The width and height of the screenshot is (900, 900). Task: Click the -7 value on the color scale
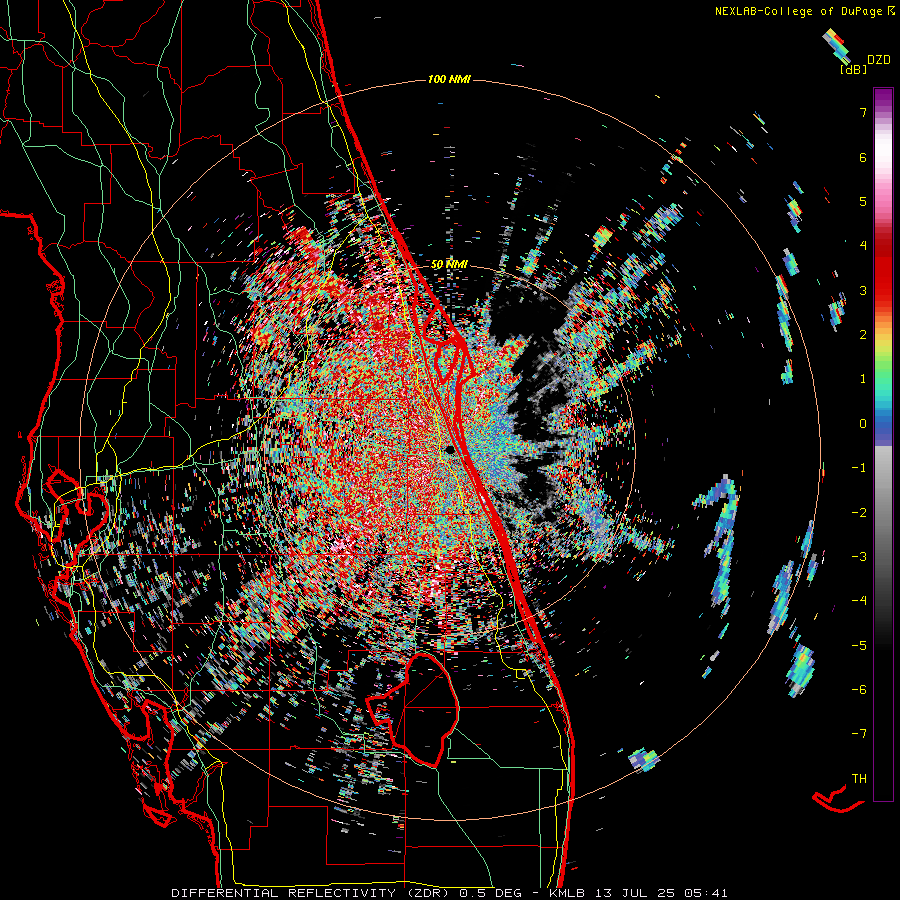[x=859, y=734]
